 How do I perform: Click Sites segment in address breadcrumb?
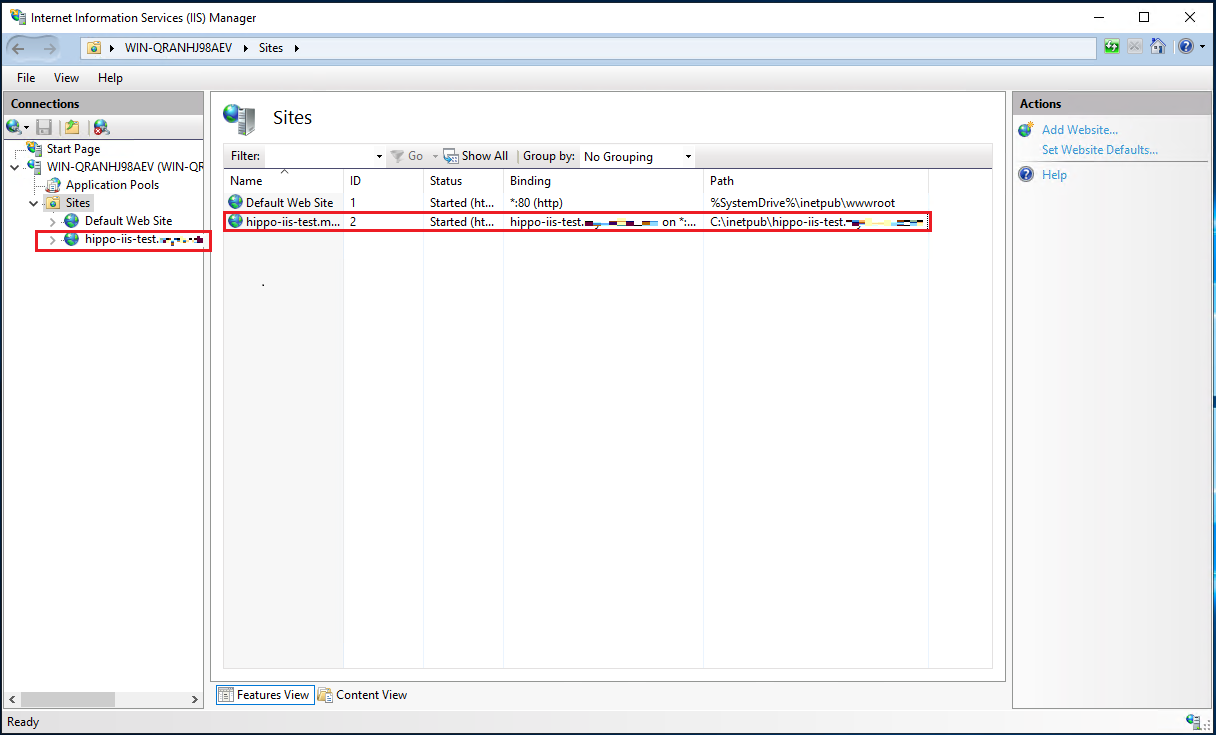tap(271, 48)
